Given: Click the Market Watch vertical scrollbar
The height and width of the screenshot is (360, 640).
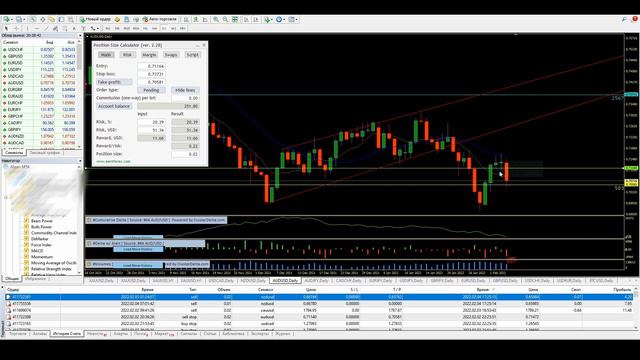Looking at the screenshot, I should click(80, 94).
